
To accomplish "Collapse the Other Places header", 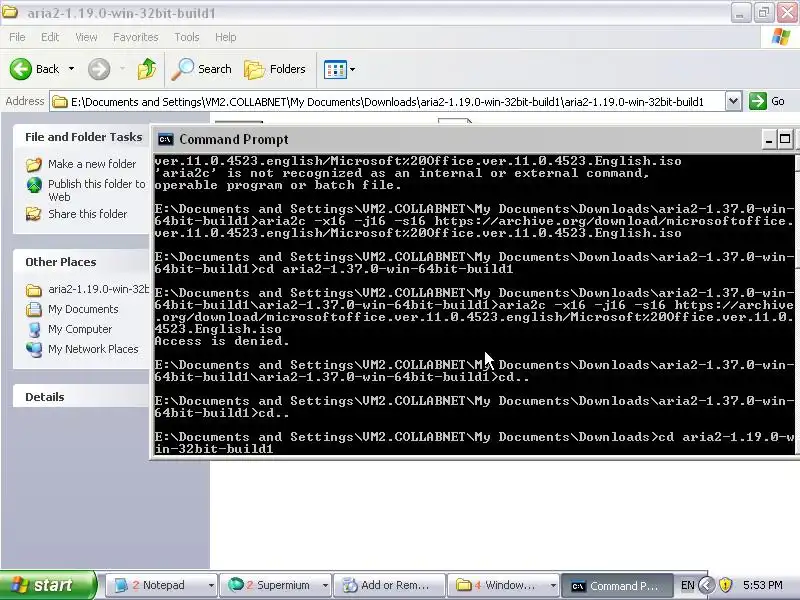I will 61,262.
